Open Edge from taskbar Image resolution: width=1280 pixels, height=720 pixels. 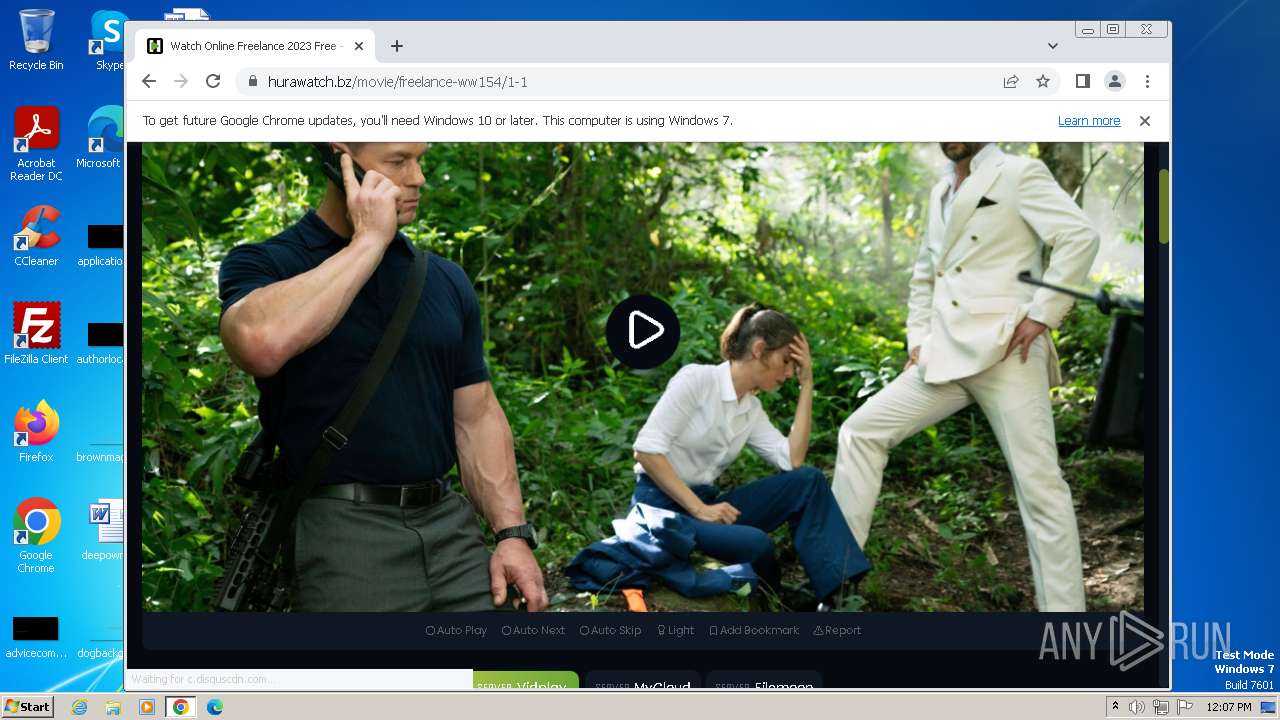(x=214, y=707)
